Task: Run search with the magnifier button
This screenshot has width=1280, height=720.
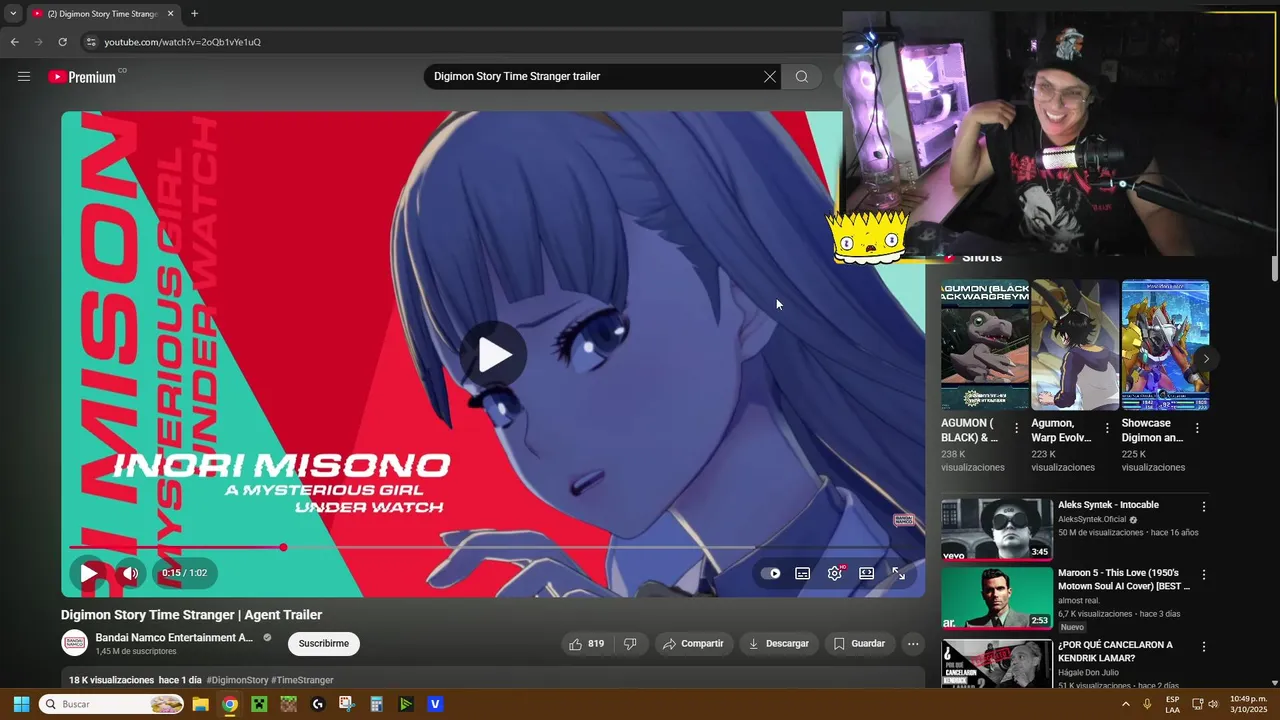Action: tap(802, 76)
